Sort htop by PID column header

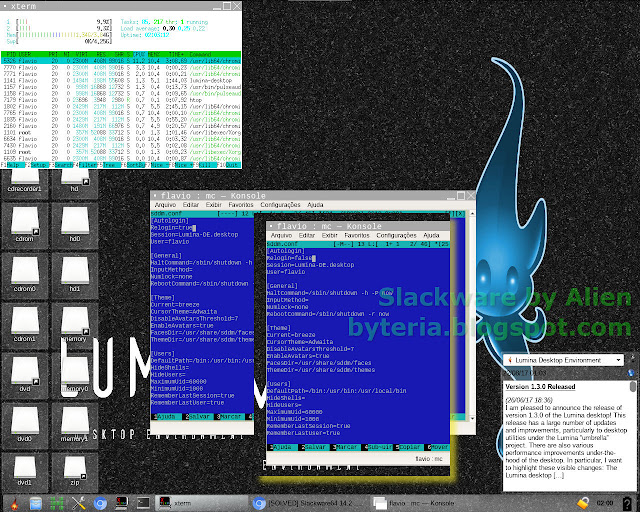tap(11, 54)
